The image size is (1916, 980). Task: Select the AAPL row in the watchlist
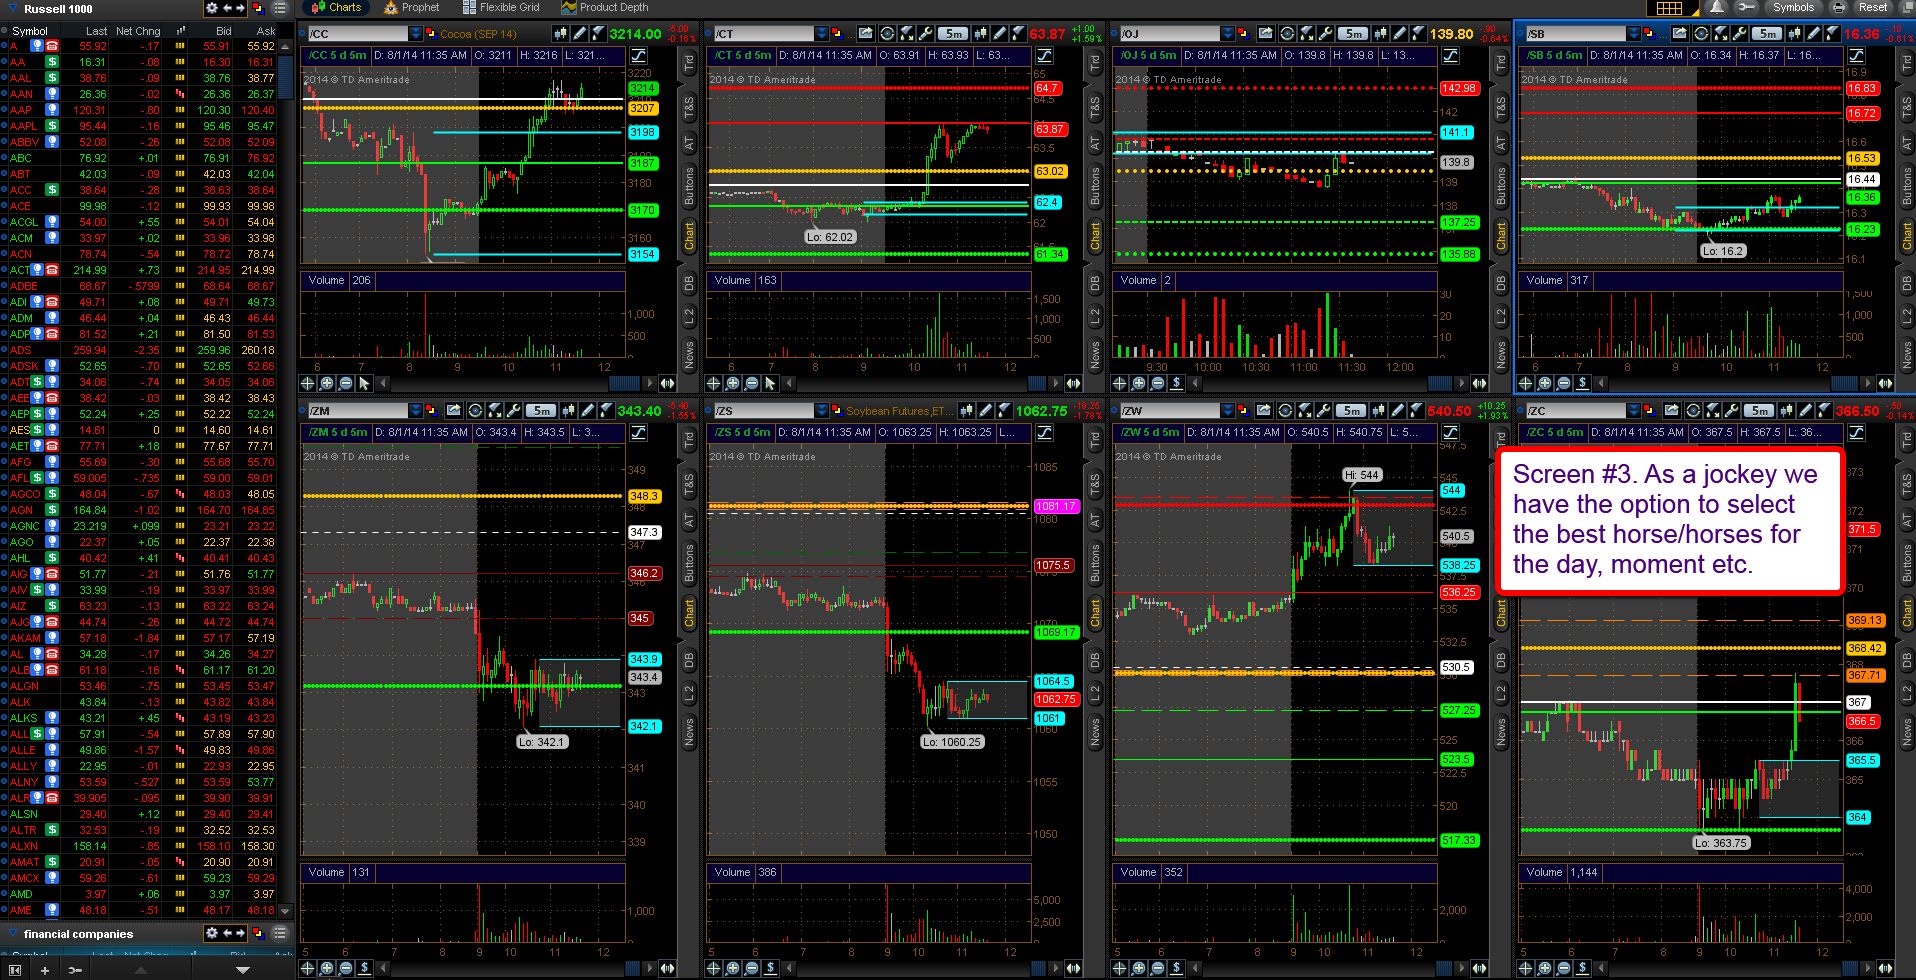point(140,126)
